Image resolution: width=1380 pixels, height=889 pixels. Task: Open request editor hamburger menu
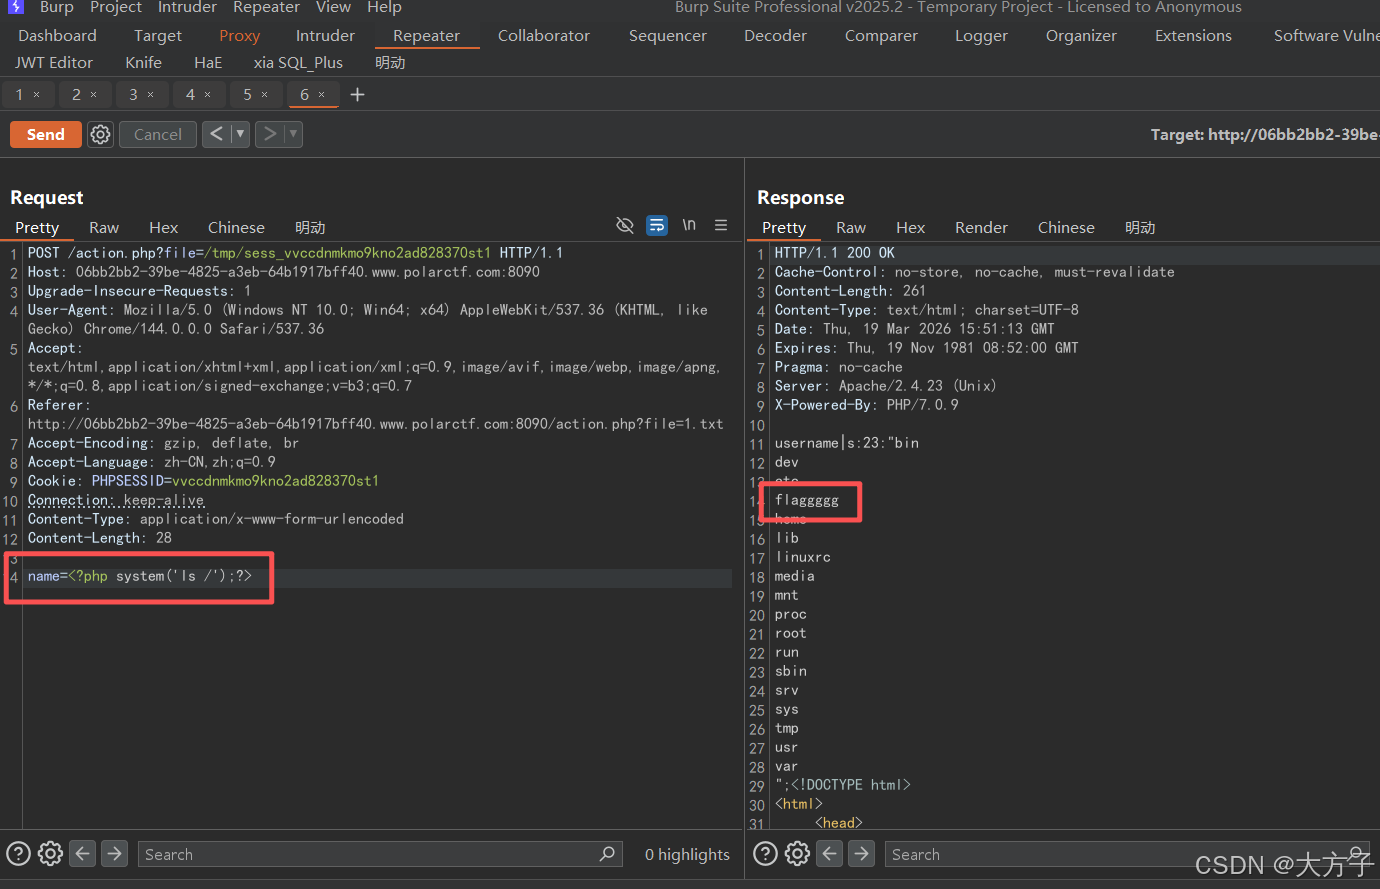(721, 225)
